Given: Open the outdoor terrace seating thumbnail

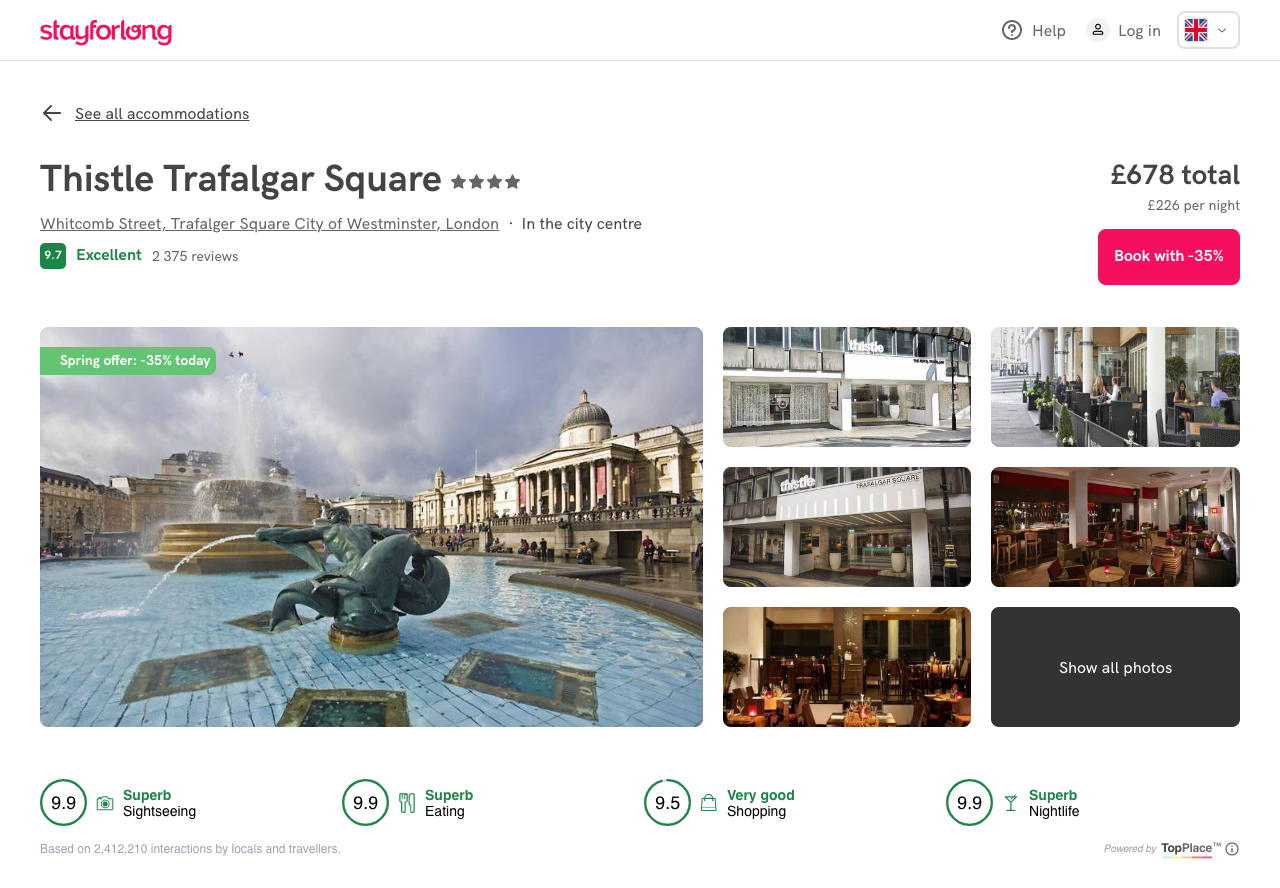Looking at the screenshot, I should (1115, 387).
